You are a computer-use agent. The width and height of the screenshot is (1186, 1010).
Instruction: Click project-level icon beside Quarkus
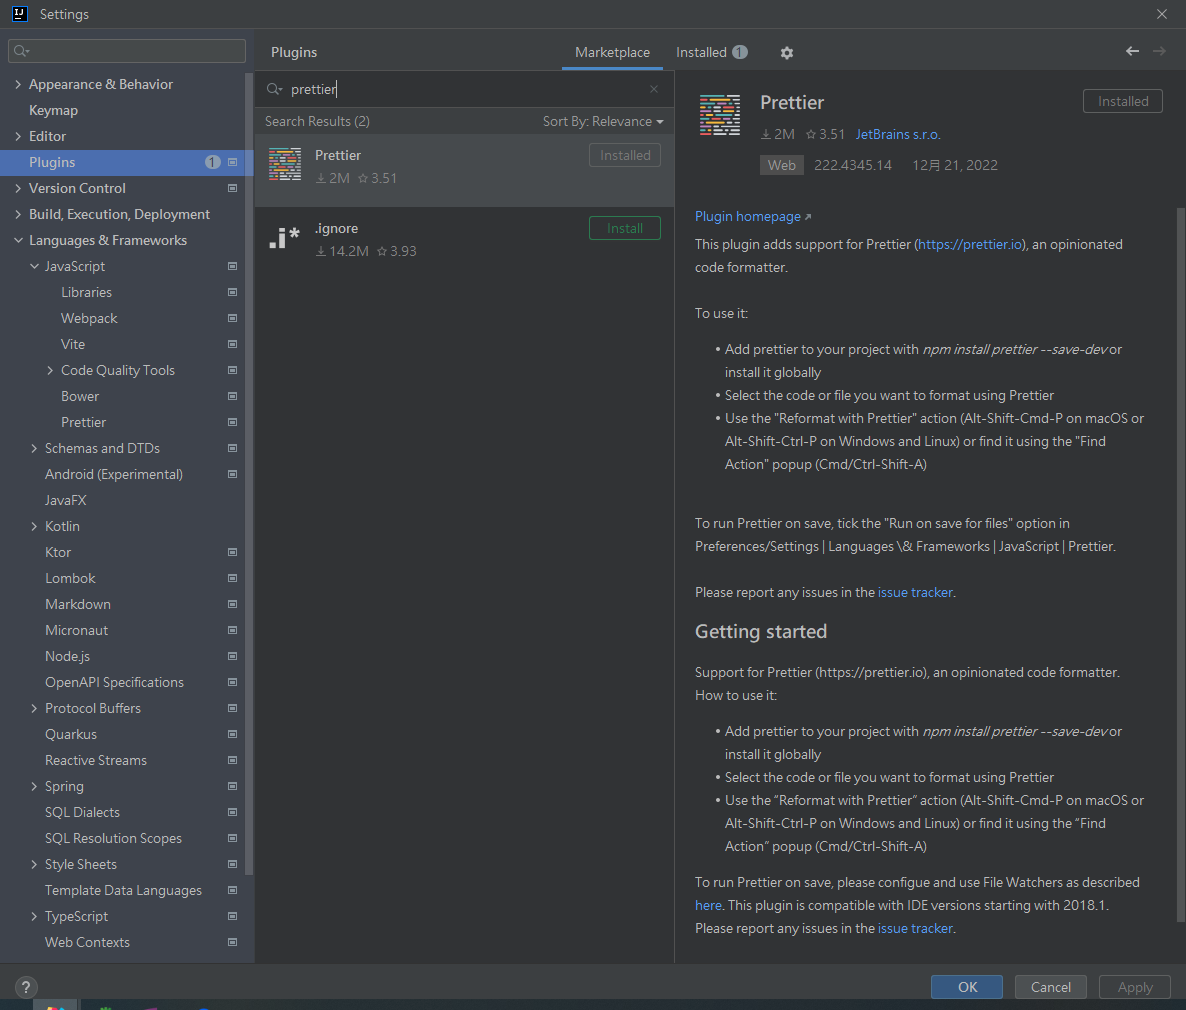[232, 735]
